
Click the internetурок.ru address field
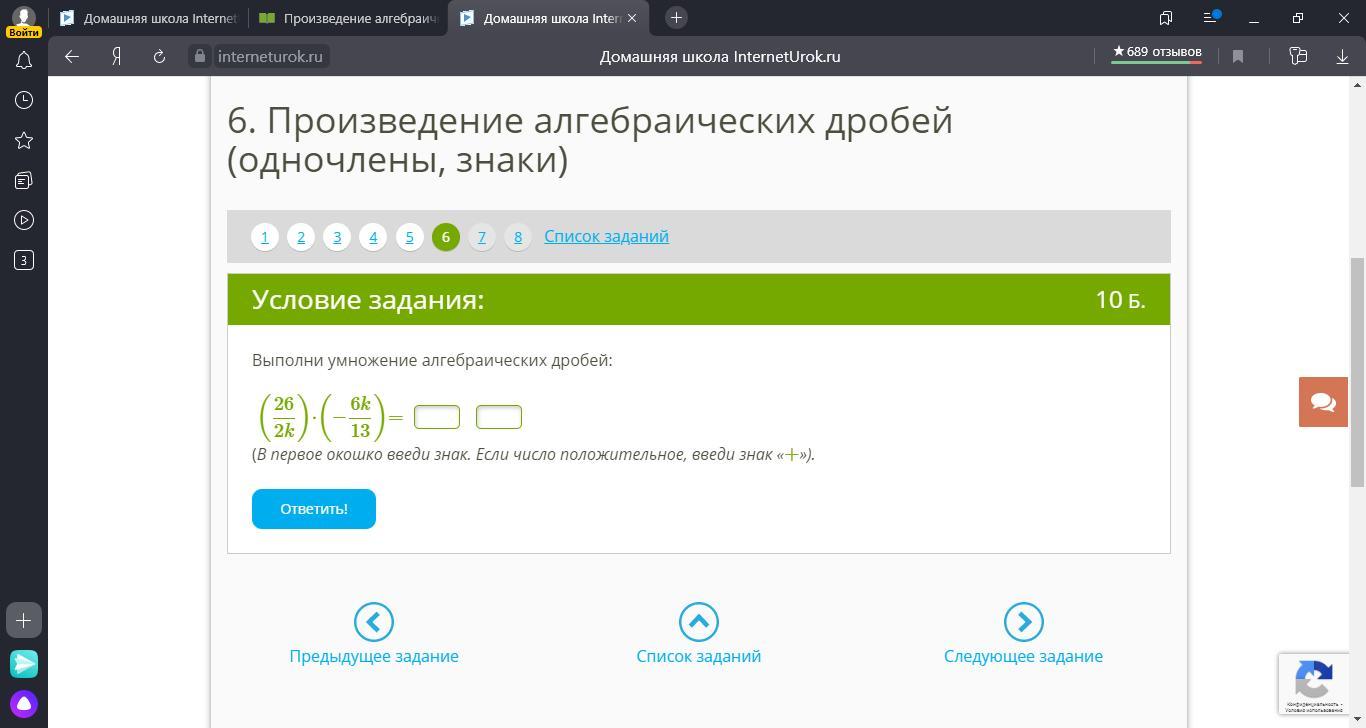(270, 56)
